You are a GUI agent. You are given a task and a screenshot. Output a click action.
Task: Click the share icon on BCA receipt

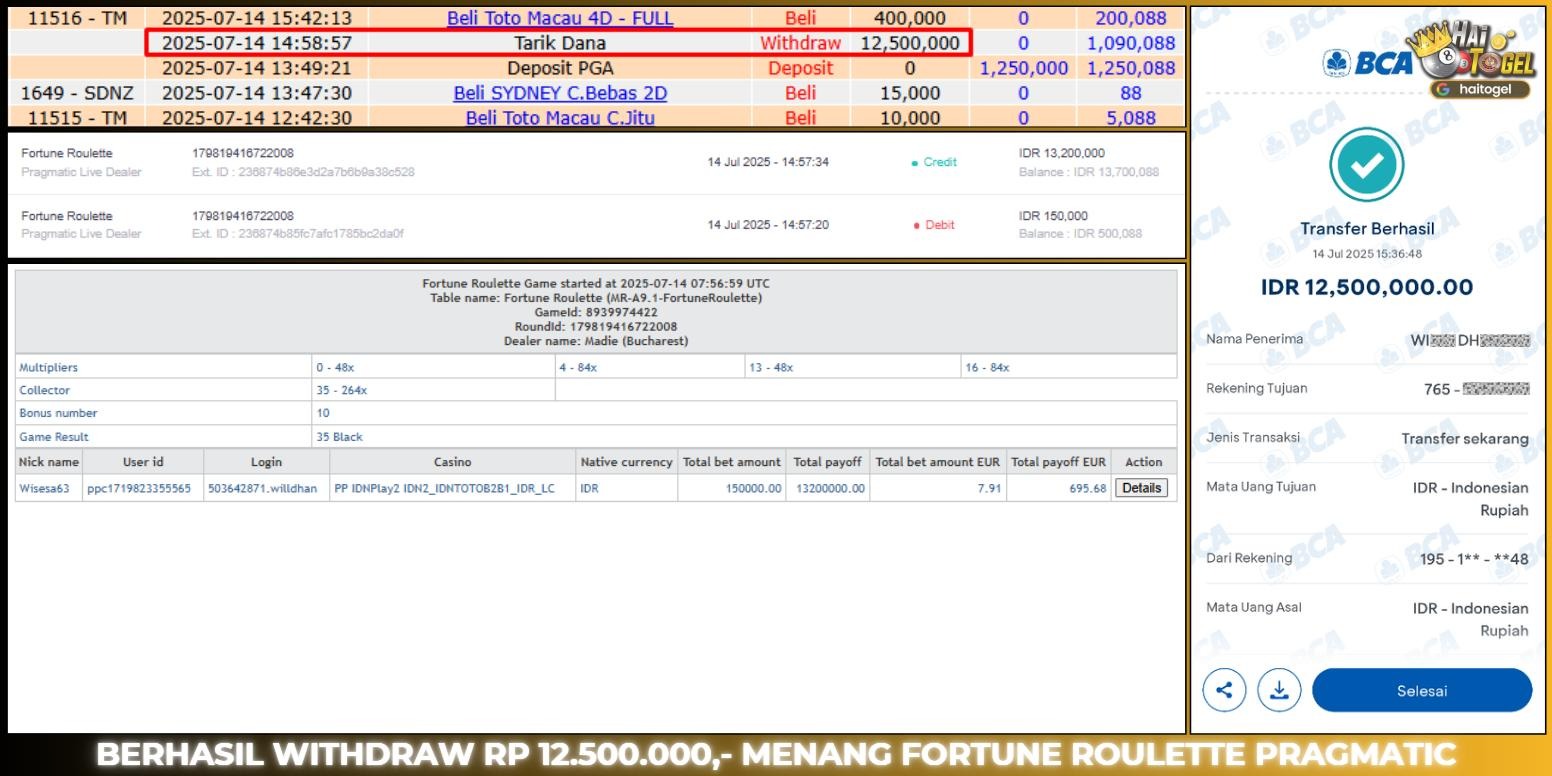[1223, 690]
